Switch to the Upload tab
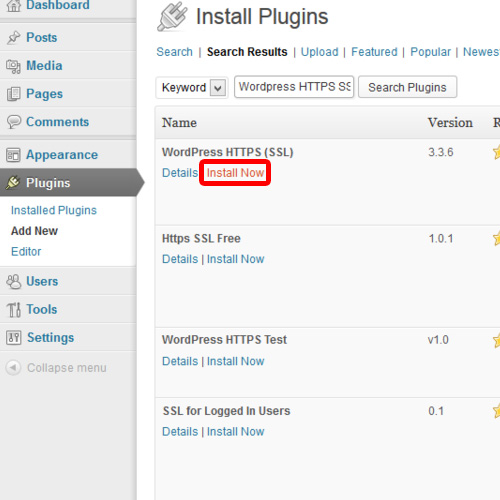The width and height of the screenshot is (500, 500). [320, 52]
